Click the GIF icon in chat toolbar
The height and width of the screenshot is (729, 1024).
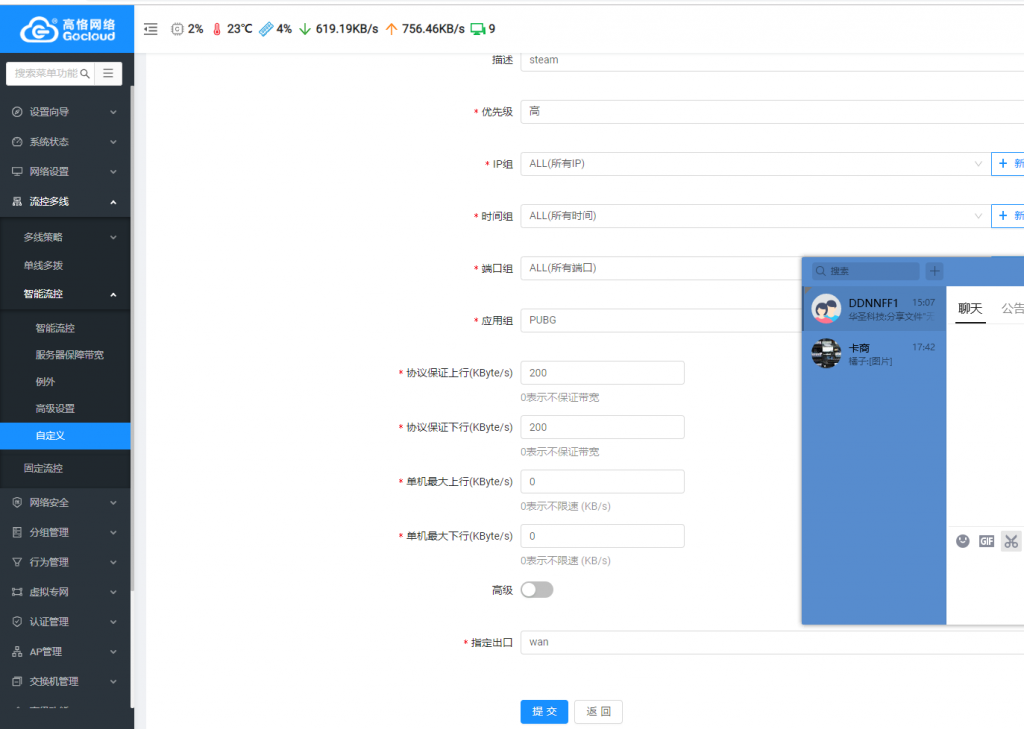tap(987, 541)
